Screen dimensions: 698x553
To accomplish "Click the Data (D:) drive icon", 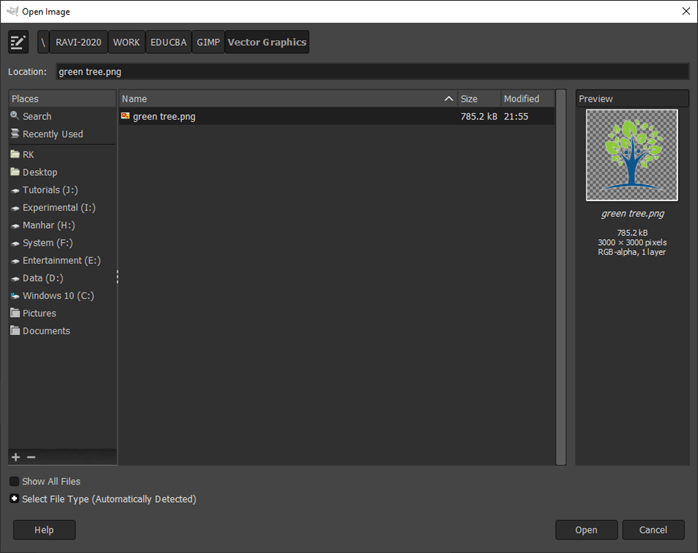I will (x=15, y=279).
